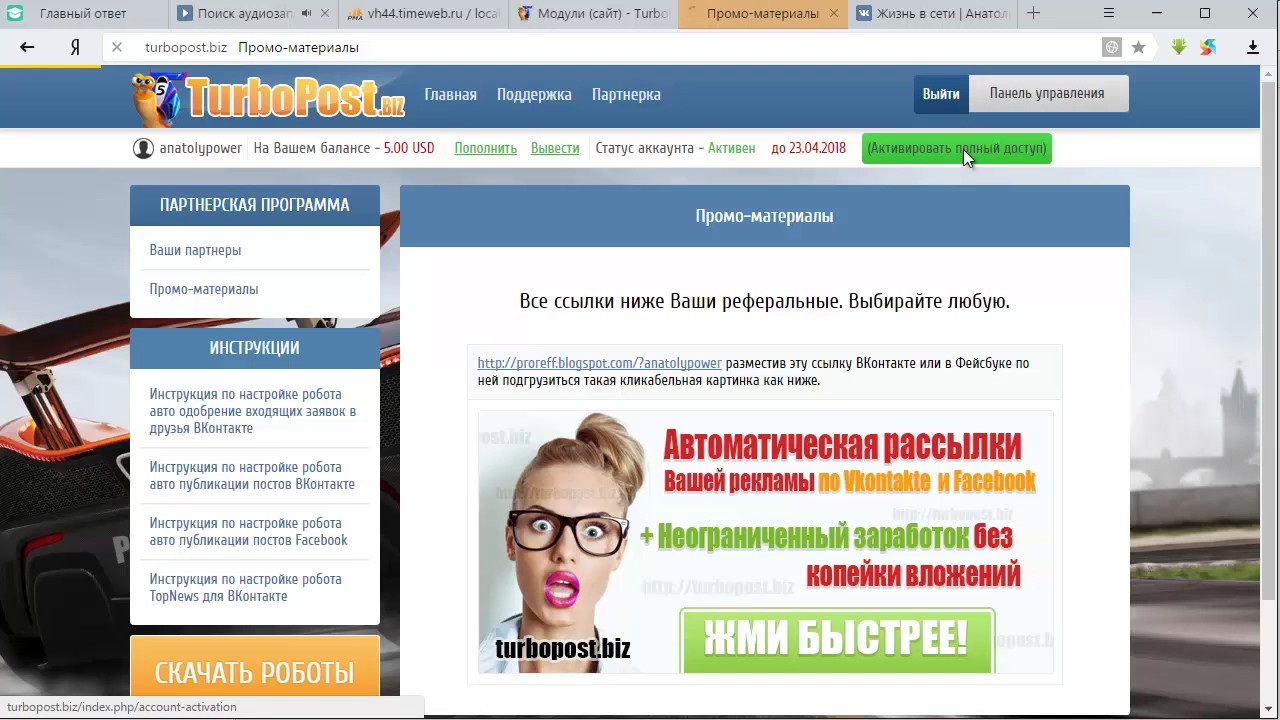Open the Поддержка menu item
This screenshot has height=720, width=1280.
(x=534, y=94)
